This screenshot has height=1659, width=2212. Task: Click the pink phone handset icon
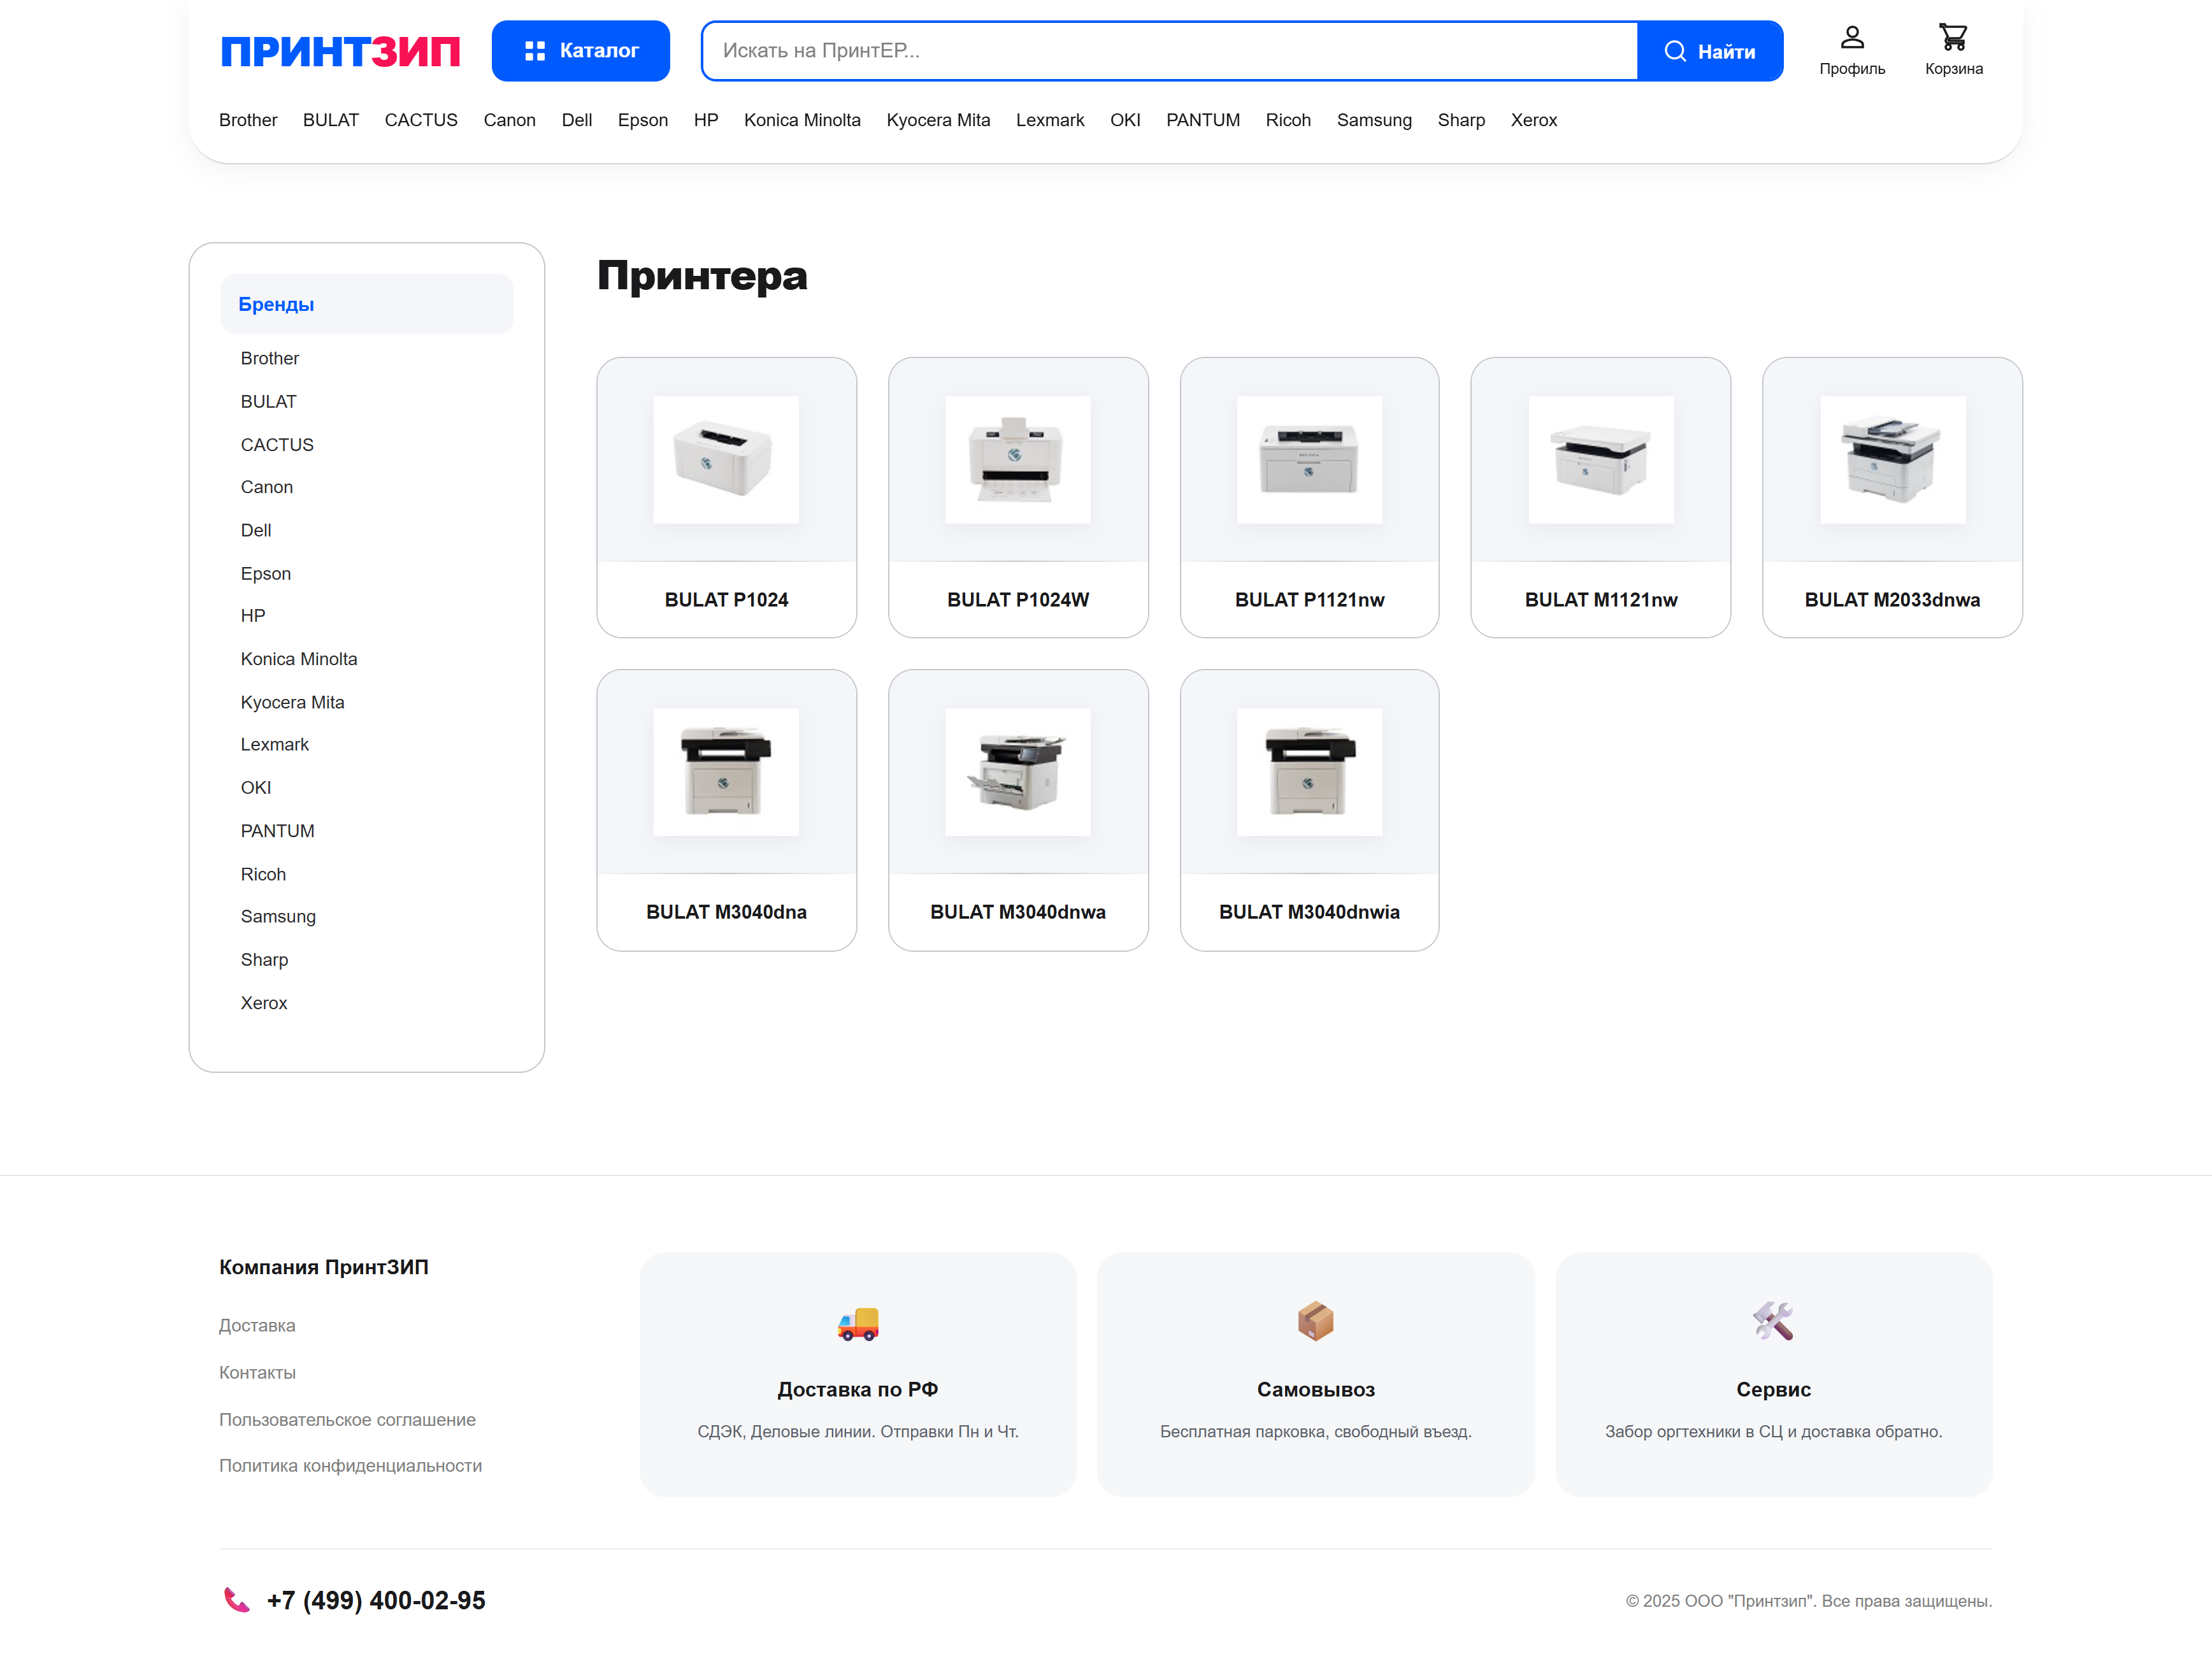coord(236,1600)
